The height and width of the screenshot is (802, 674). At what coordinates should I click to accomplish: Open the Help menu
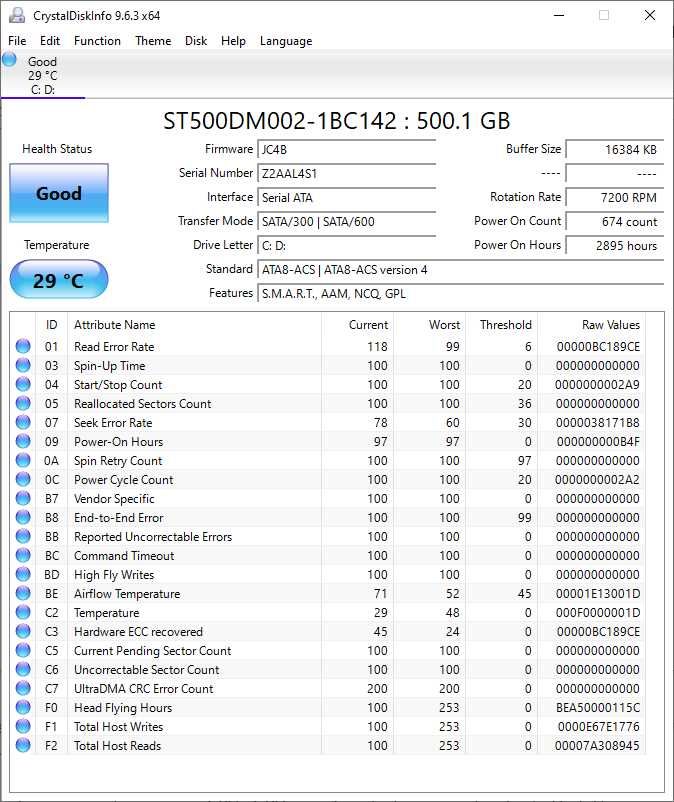point(233,41)
